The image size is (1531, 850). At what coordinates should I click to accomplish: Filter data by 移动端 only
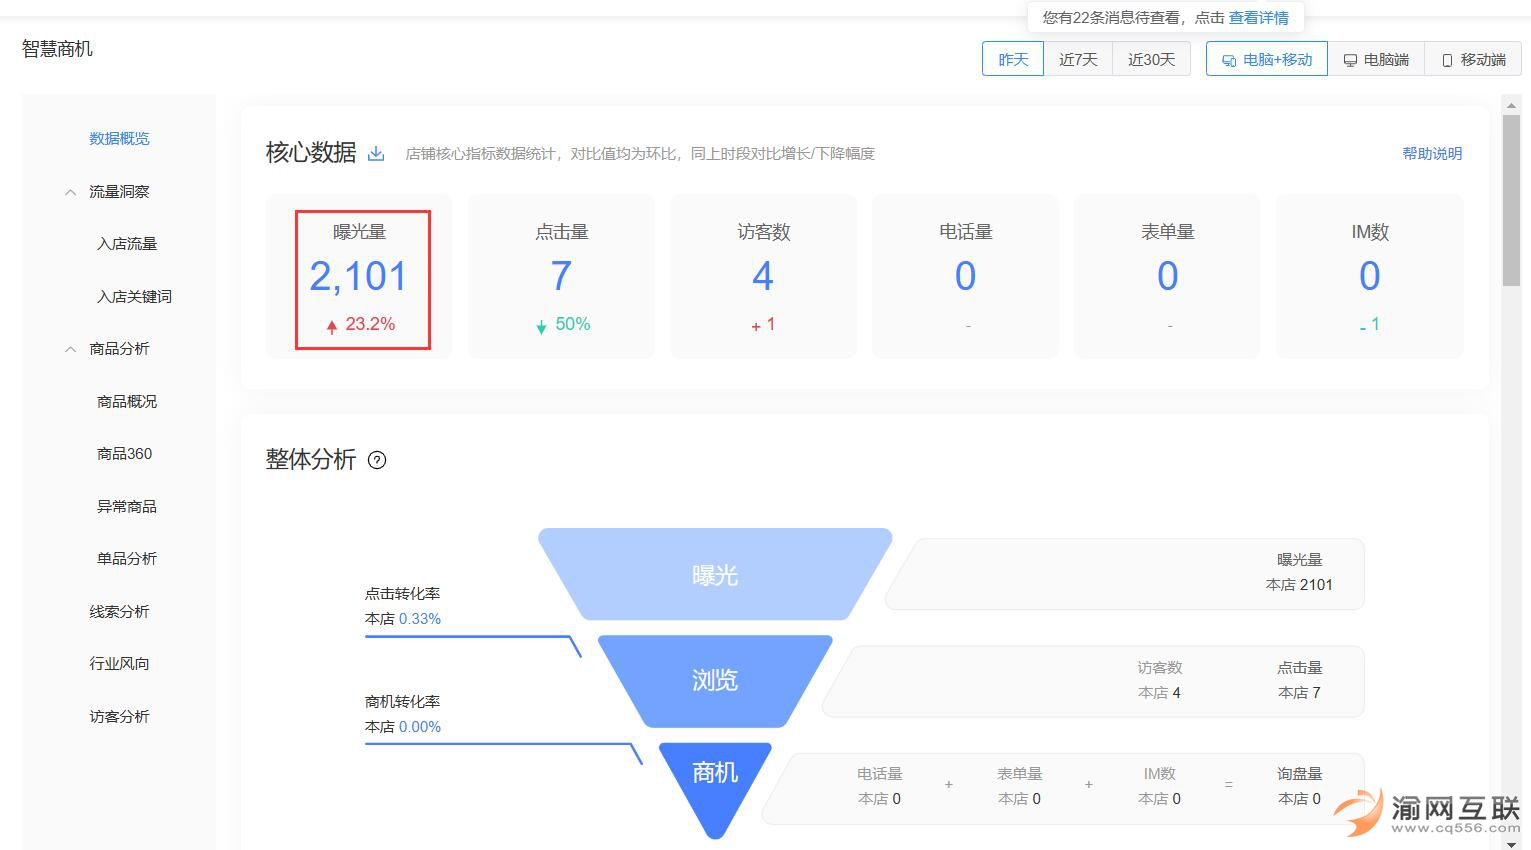point(1474,59)
